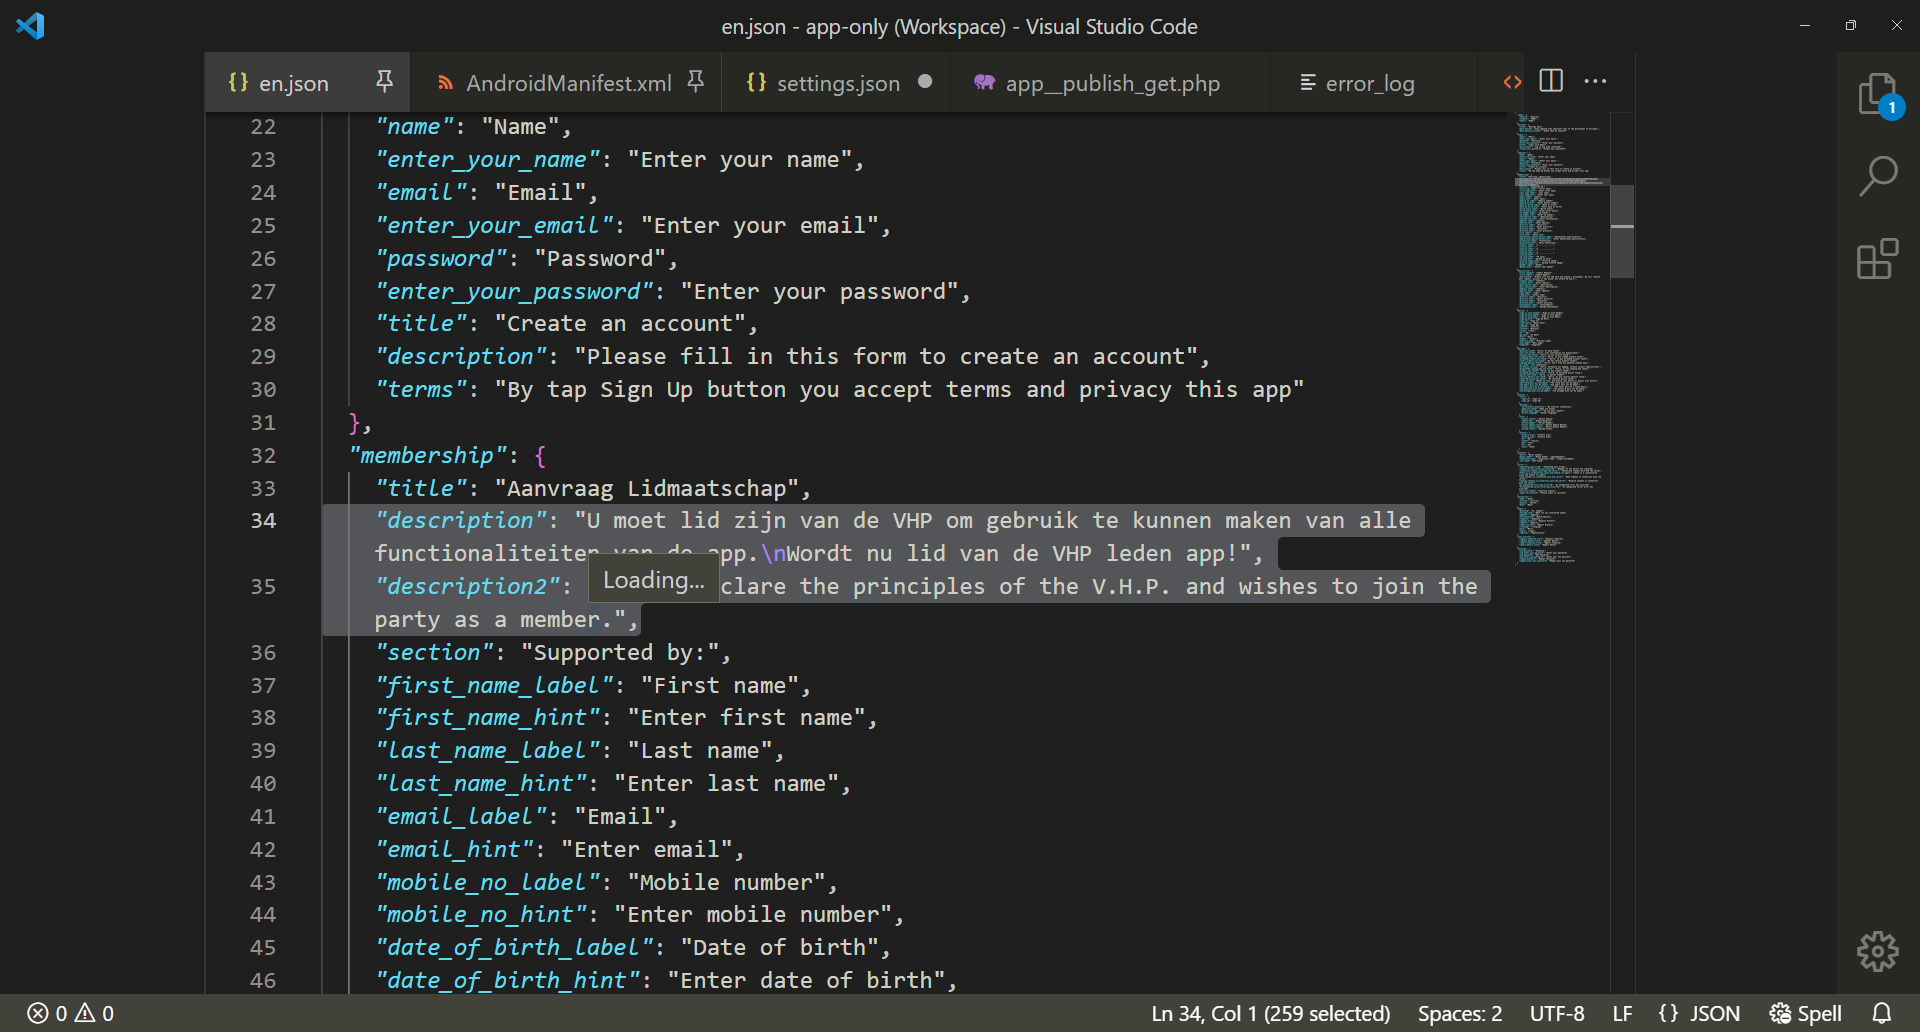Viewport: 1920px width, 1032px height.
Task: Change indentation from Spaces: 2
Action: pyautogui.click(x=1460, y=1013)
